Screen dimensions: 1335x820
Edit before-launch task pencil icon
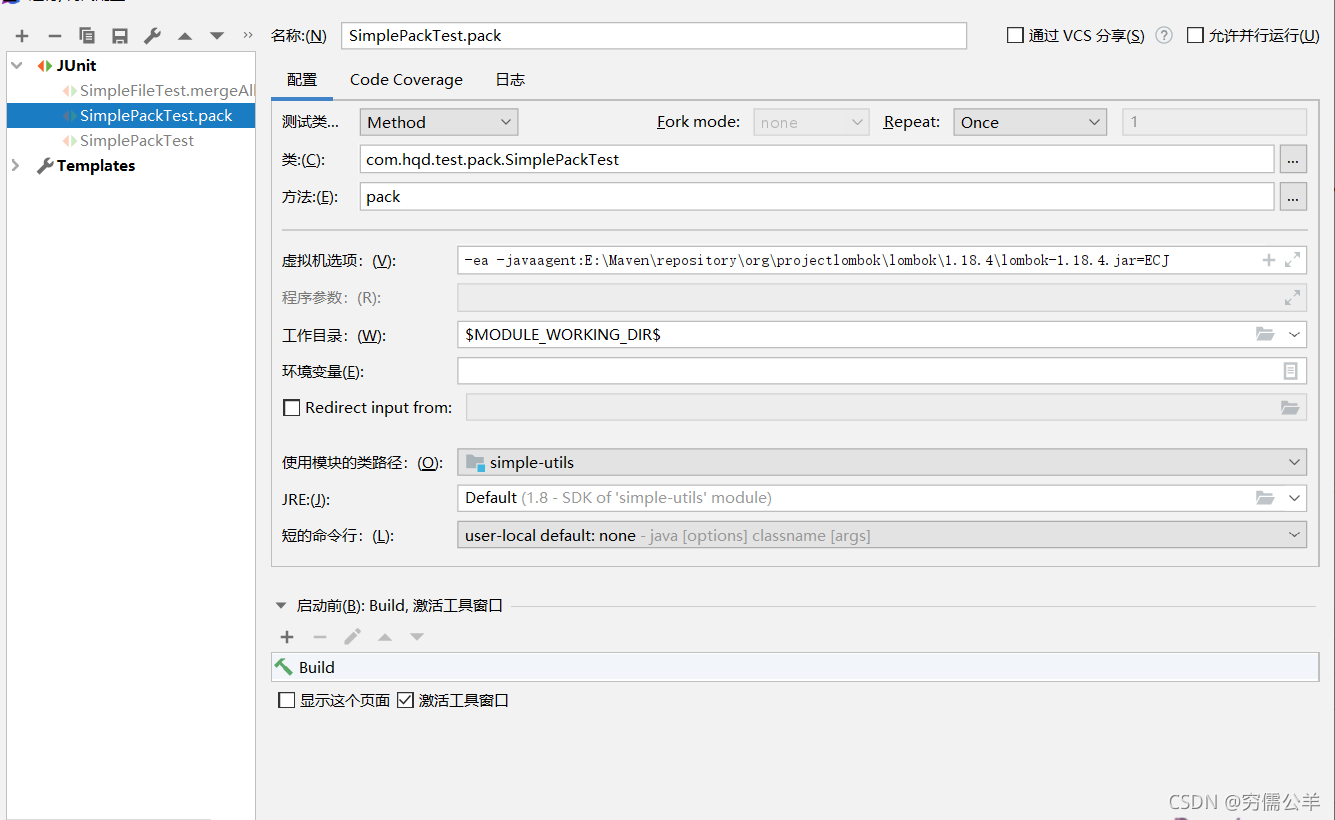(352, 637)
